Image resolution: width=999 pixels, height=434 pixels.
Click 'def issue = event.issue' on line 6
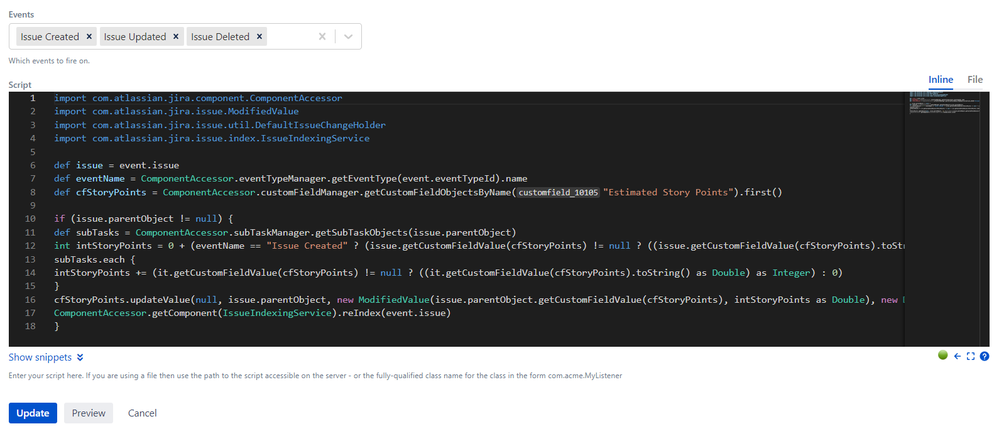pos(117,165)
